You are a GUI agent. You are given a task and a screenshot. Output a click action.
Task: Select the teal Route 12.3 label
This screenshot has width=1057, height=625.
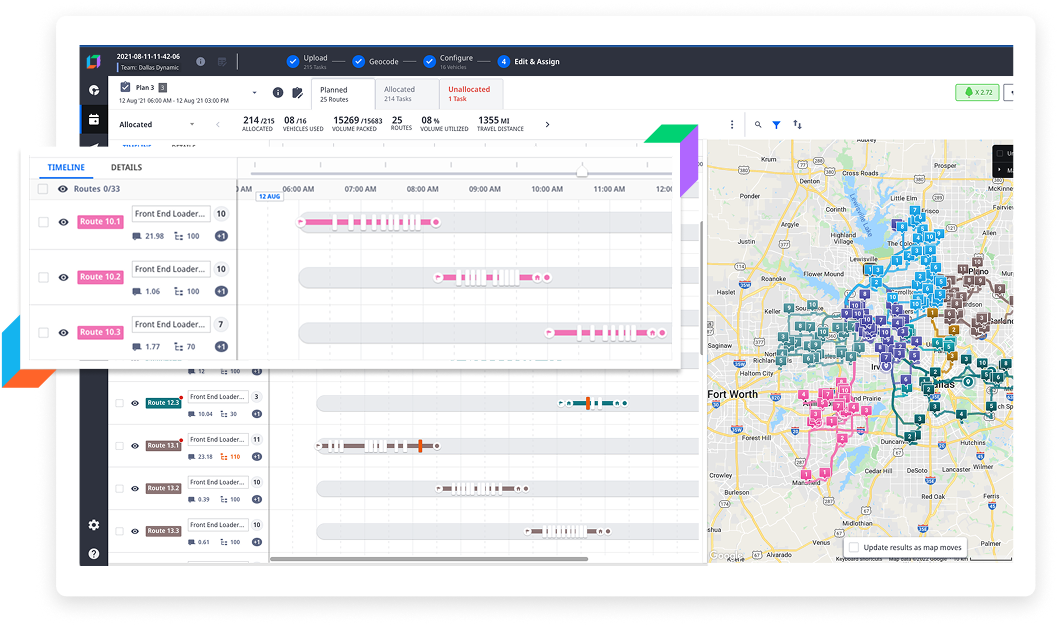click(x=164, y=403)
